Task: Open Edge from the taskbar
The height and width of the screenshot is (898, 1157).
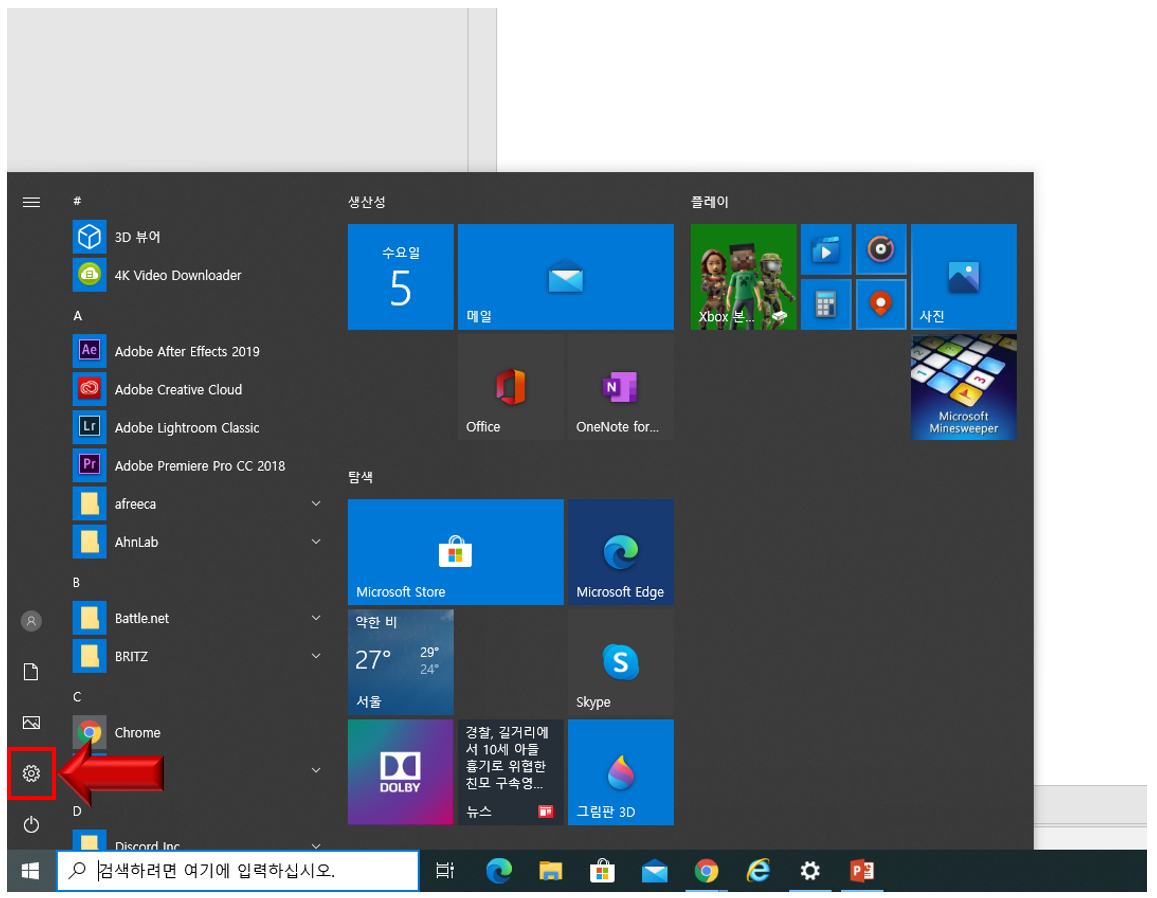Action: [499, 871]
